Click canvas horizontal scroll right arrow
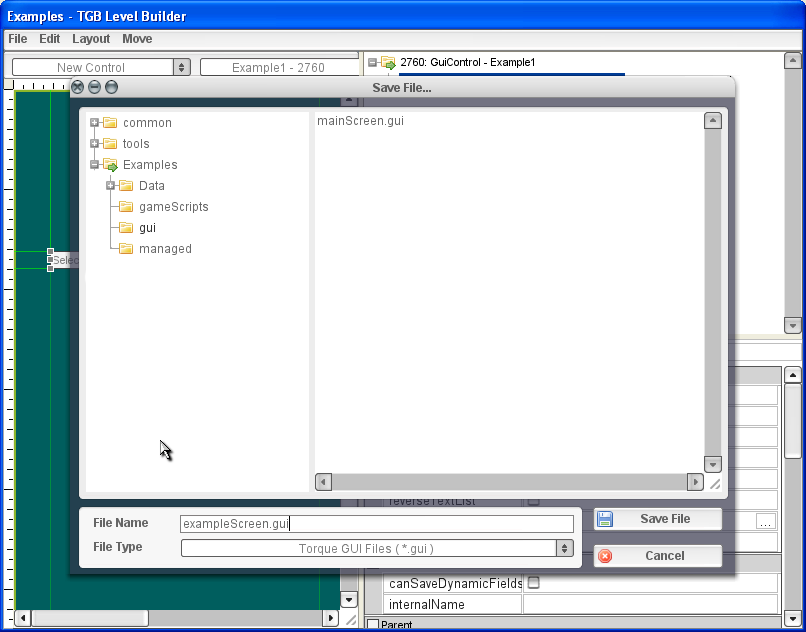 331,618
